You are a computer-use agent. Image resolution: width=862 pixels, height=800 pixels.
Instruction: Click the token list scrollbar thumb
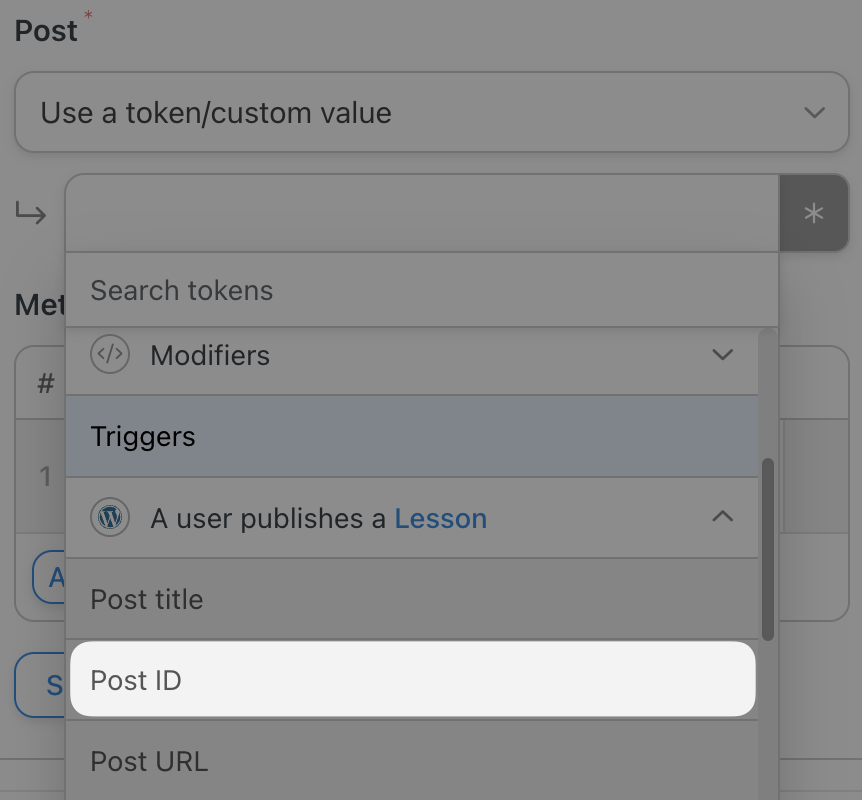click(x=767, y=548)
